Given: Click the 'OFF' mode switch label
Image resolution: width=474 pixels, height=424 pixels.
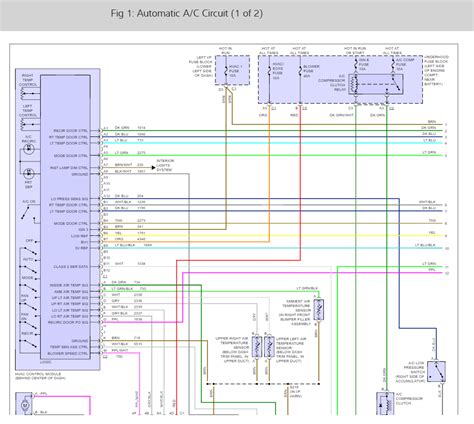Looking at the screenshot, I should [29, 241].
